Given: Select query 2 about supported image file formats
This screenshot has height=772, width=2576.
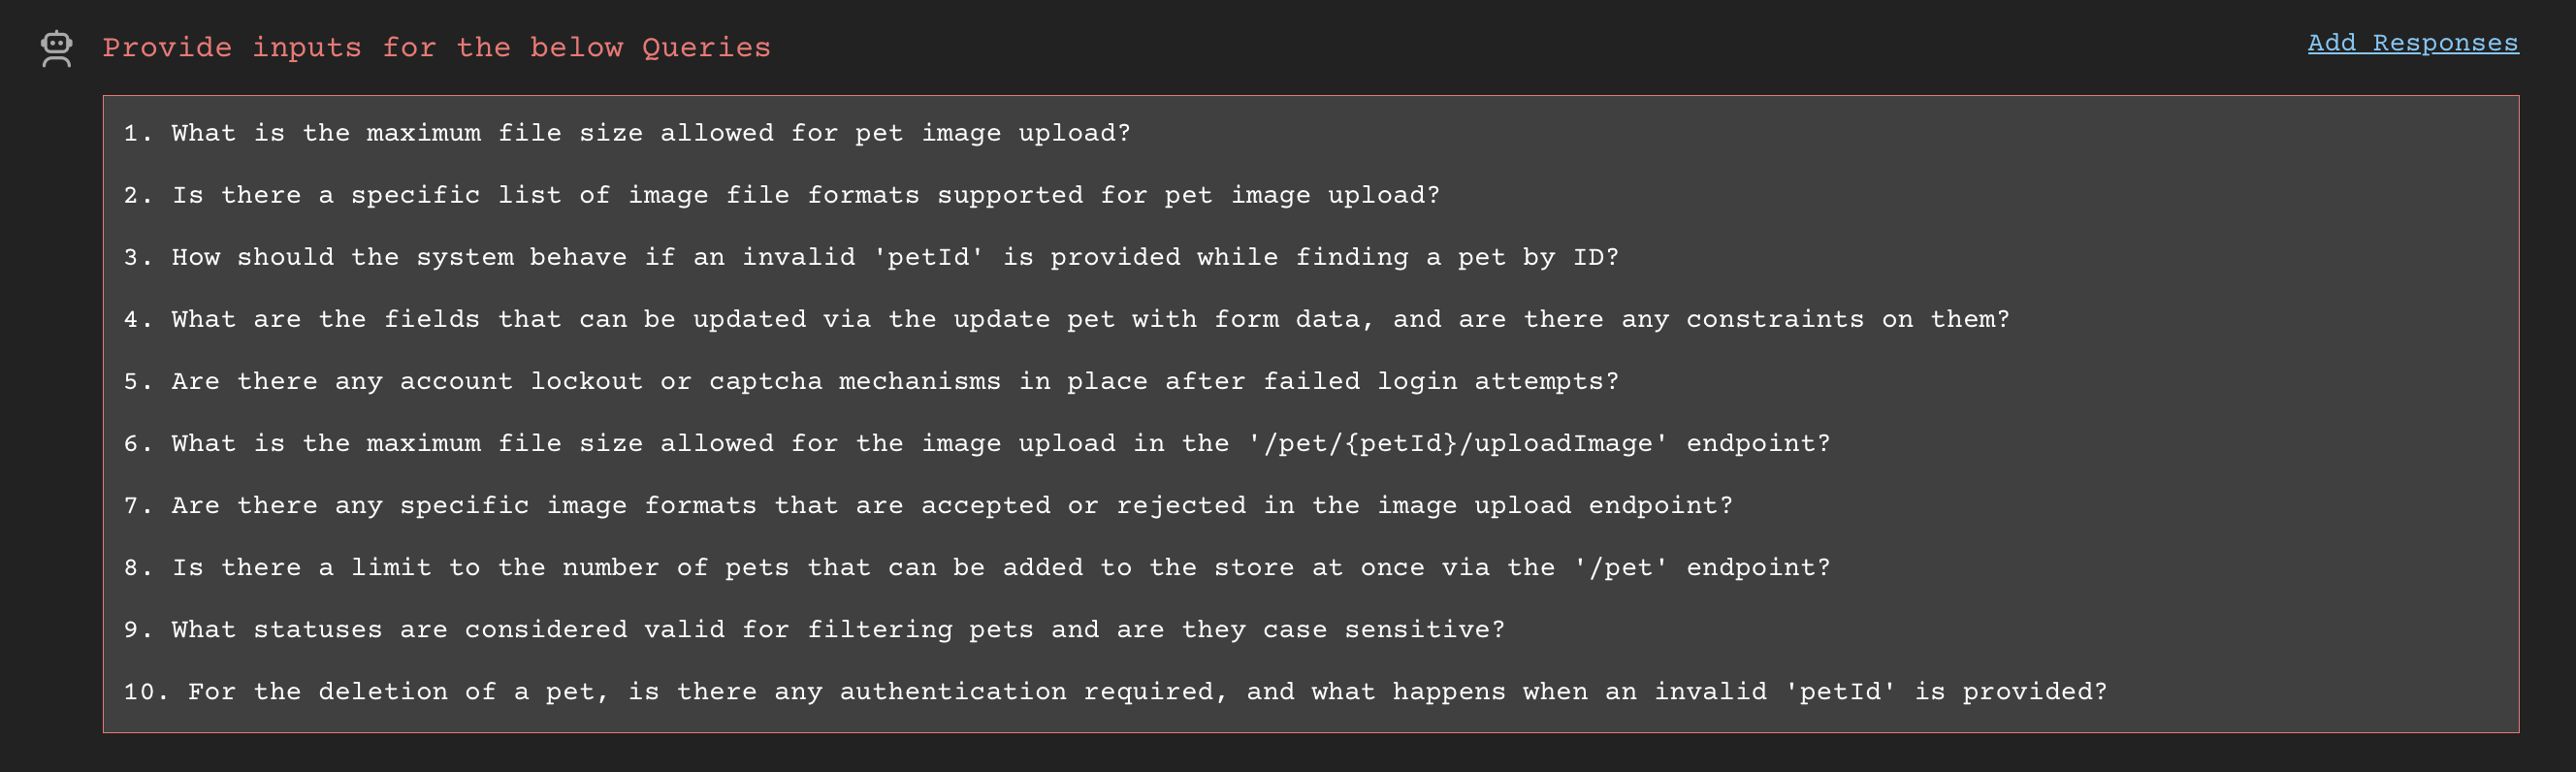Looking at the screenshot, I should pyautogui.click(x=783, y=194).
